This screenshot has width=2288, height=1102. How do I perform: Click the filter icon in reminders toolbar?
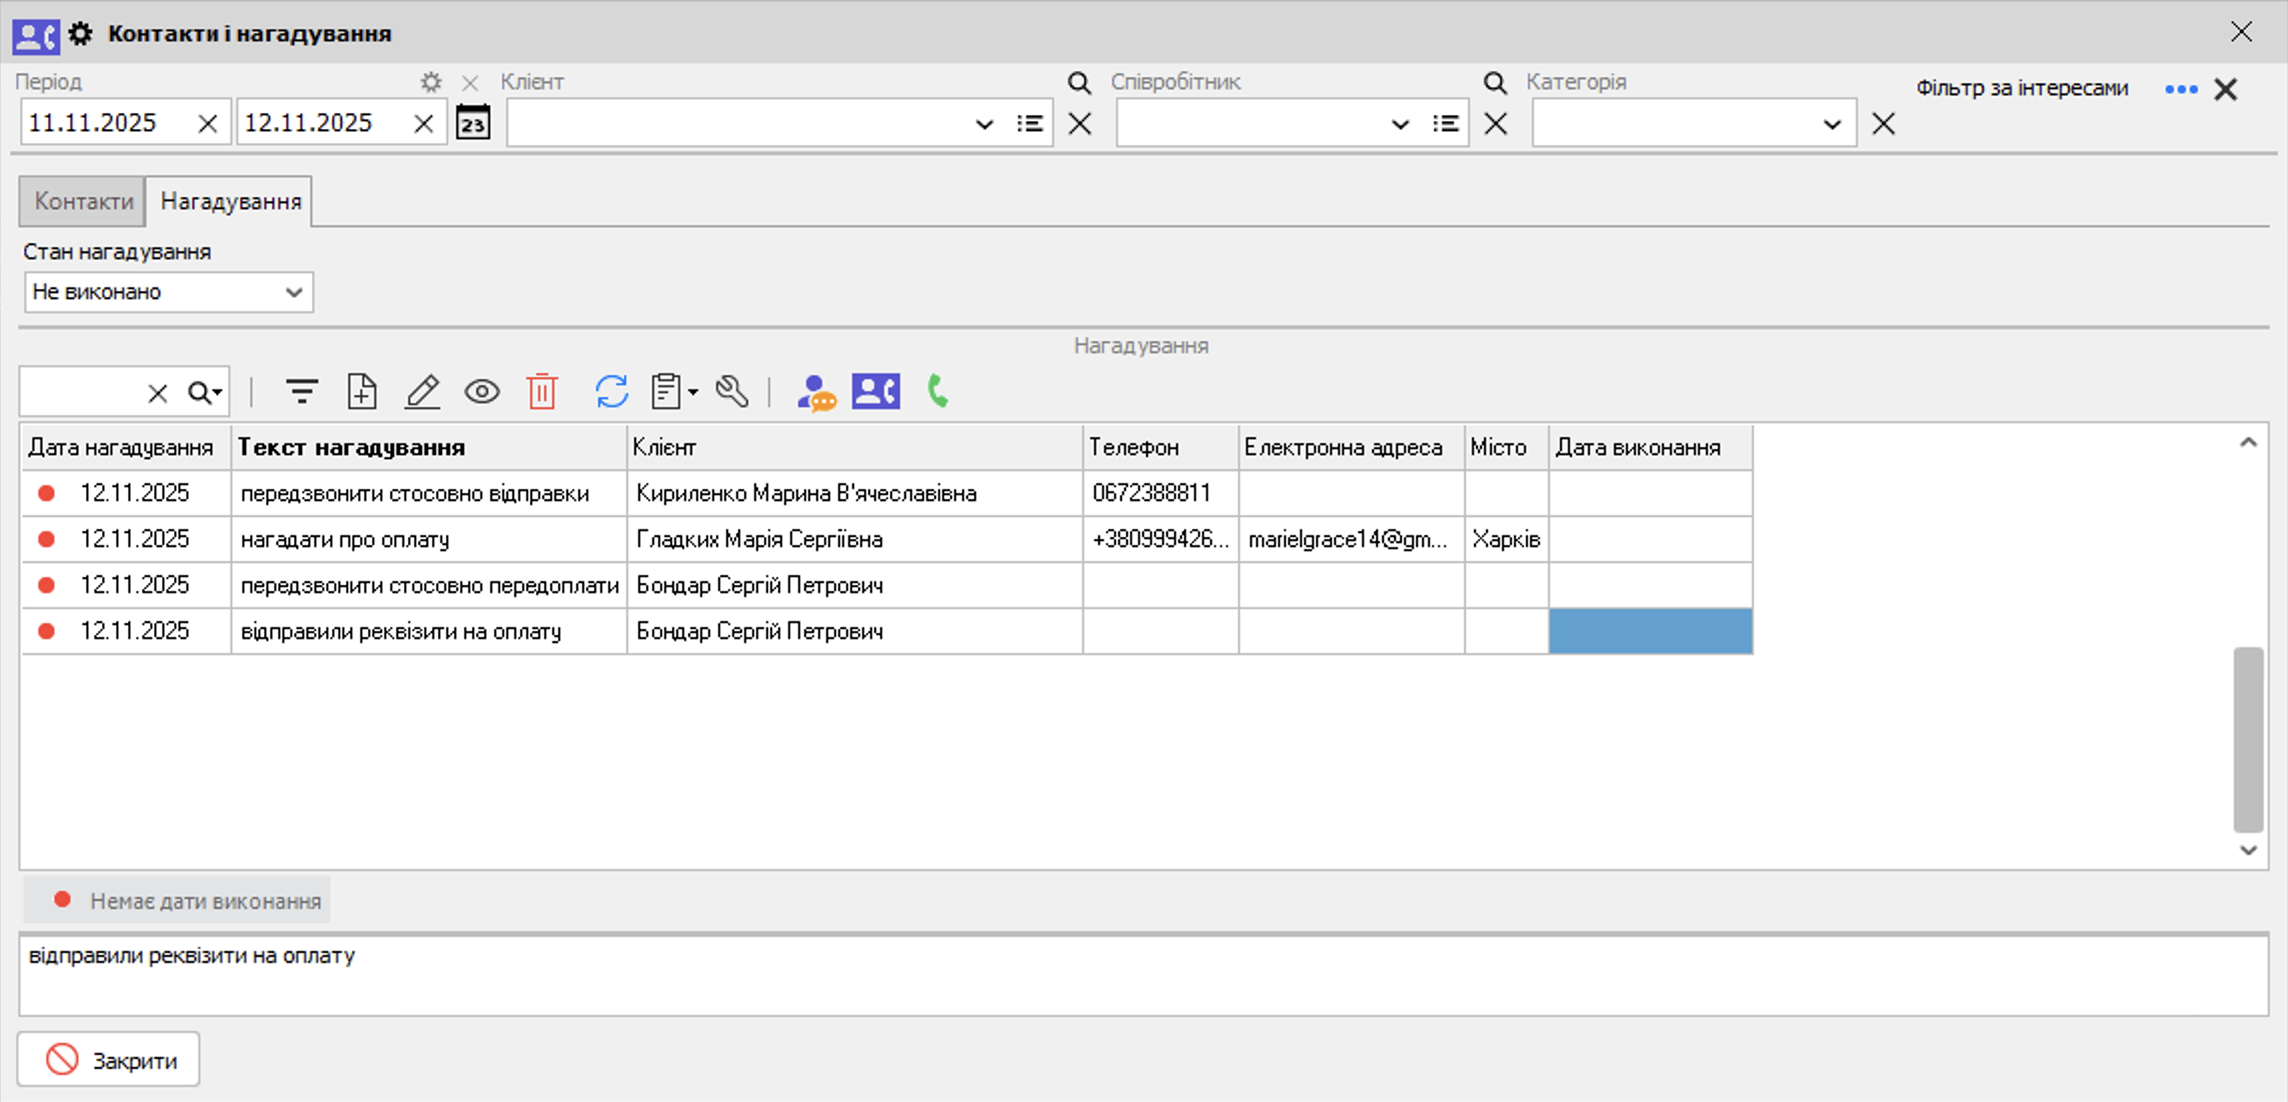(x=301, y=392)
